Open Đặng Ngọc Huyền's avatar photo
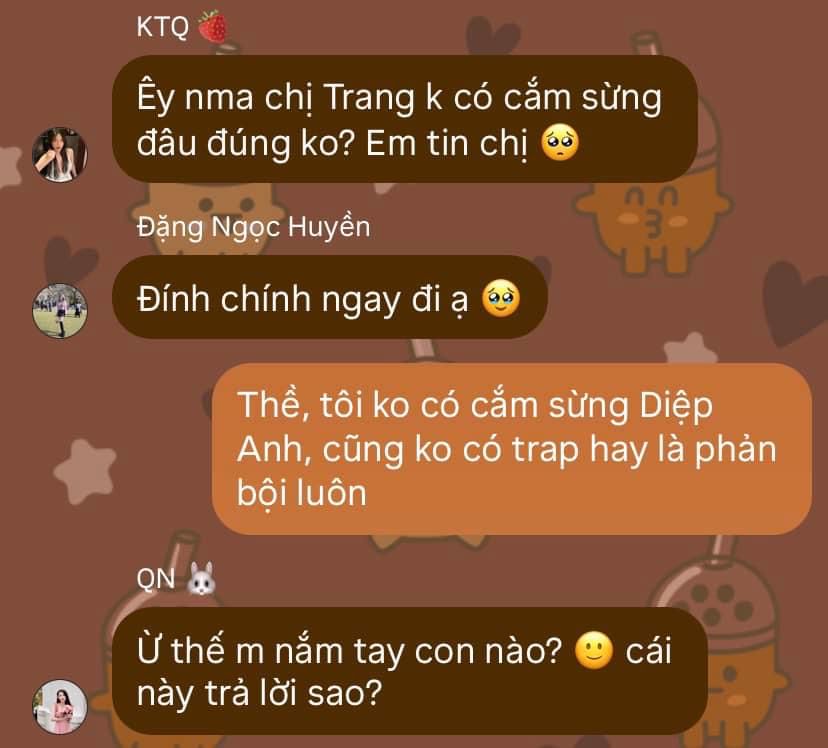828x748 pixels. point(60,310)
